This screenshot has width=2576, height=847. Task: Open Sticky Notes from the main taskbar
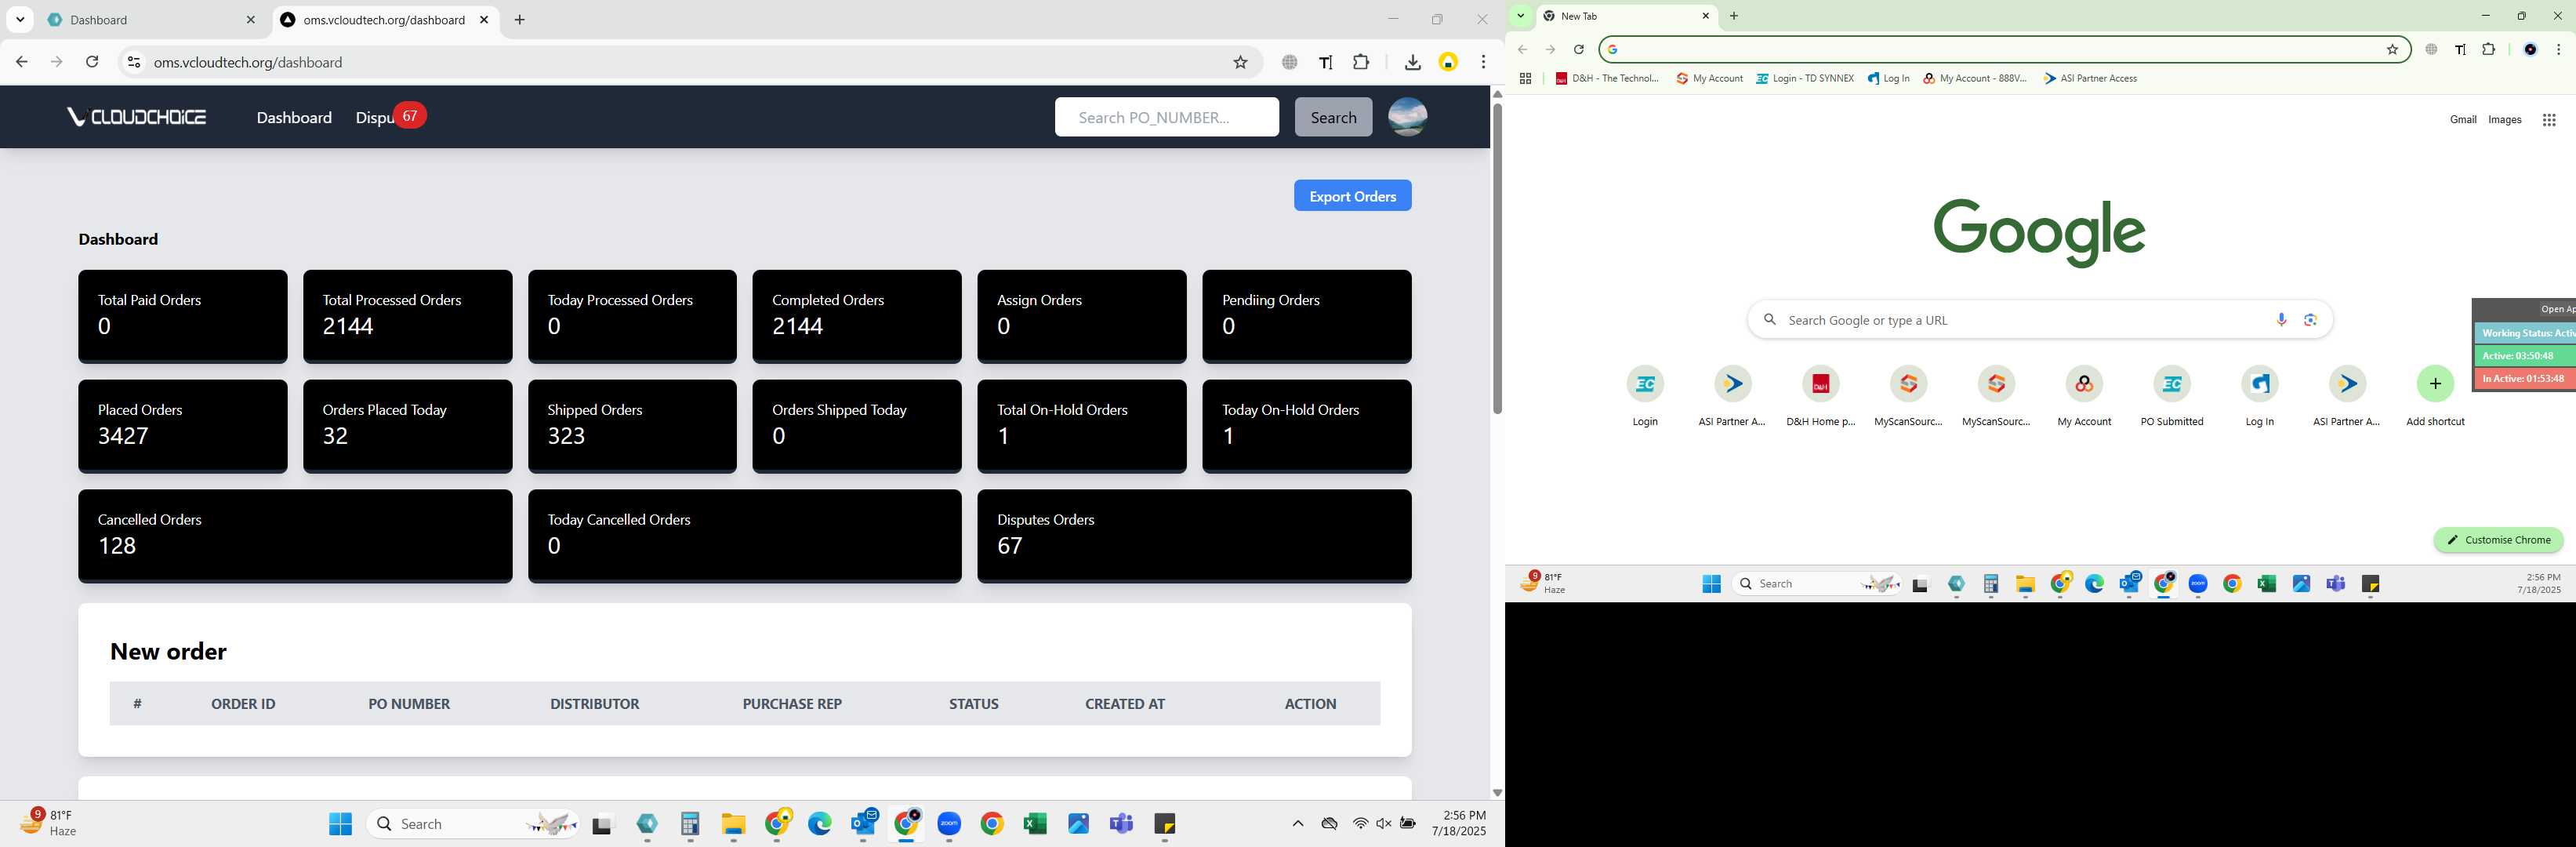tap(1164, 824)
